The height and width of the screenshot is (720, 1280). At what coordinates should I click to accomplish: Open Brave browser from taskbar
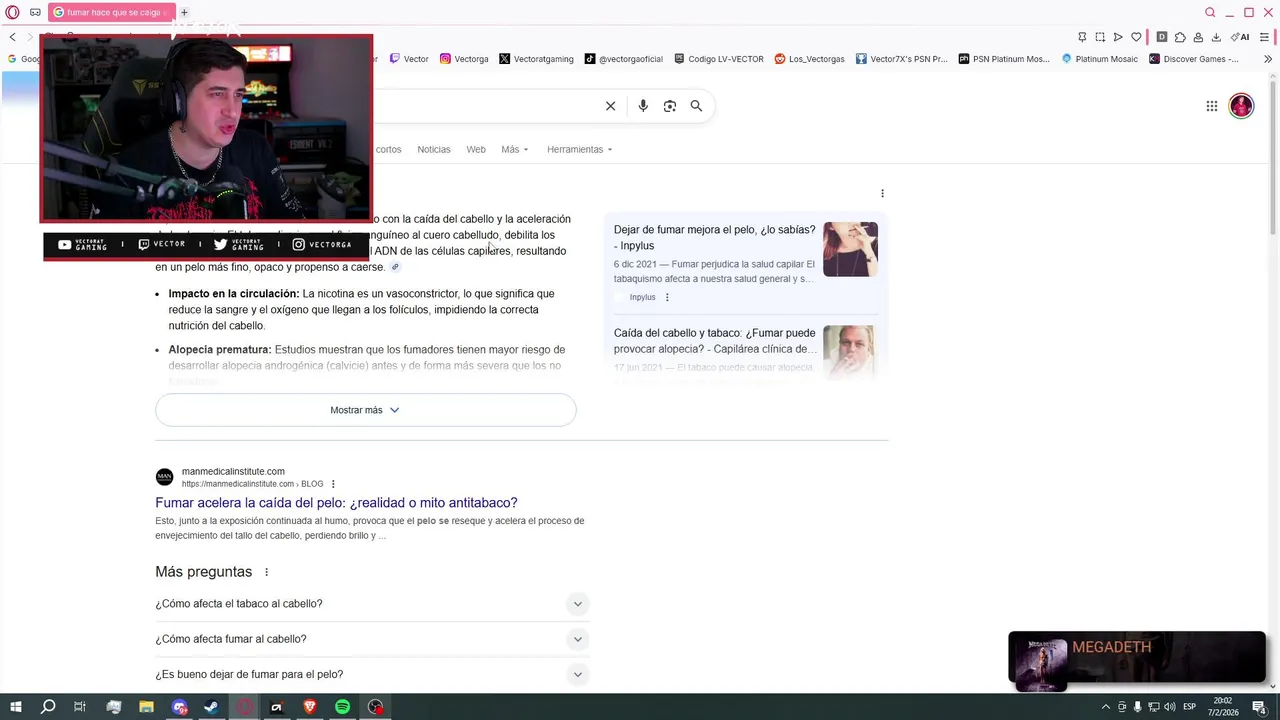(309, 707)
